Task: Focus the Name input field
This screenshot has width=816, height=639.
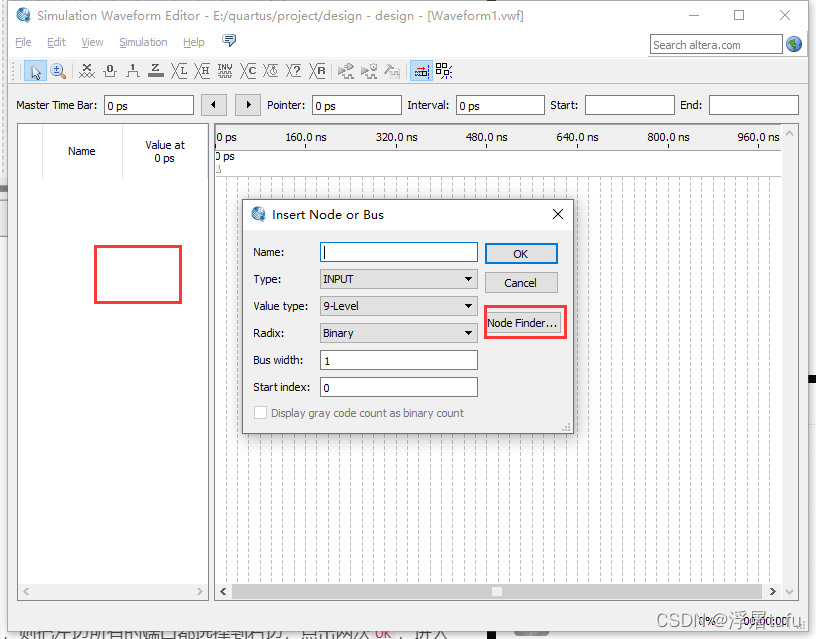Action: coord(399,252)
